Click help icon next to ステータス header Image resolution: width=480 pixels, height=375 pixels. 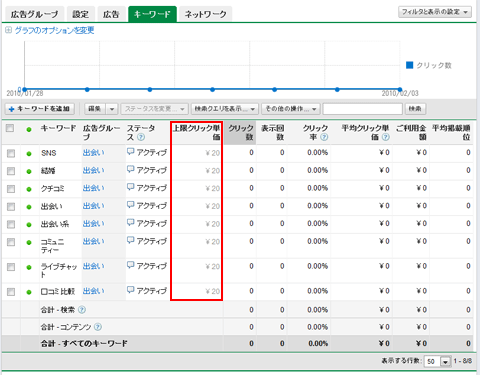(x=141, y=137)
